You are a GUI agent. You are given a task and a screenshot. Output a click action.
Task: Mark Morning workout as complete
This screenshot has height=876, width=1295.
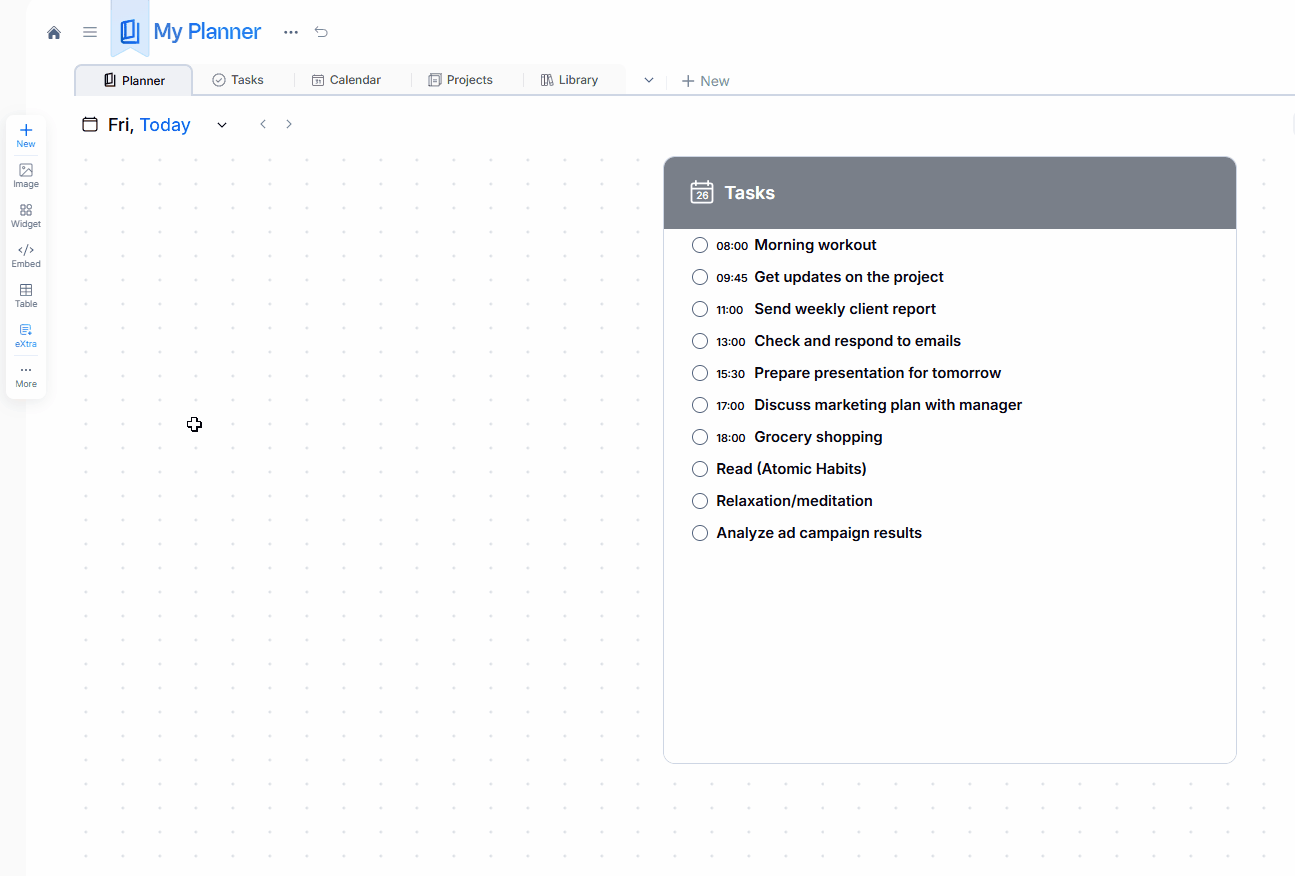[700, 245]
